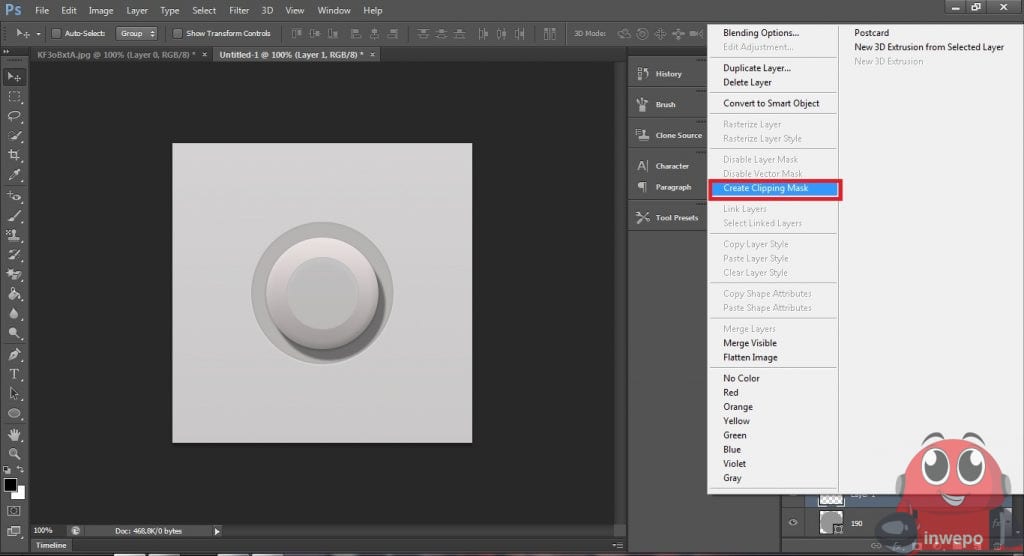Image resolution: width=1024 pixels, height=556 pixels.
Task: Check Show Transform Controls
Action: 177,33
